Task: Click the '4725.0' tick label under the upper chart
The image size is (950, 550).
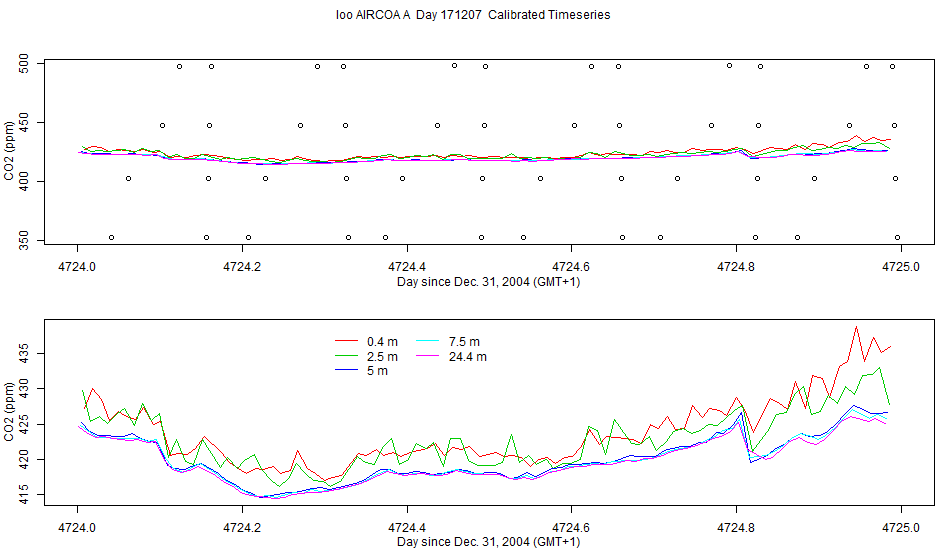Action: pyautogui.click(x=901, y=267)
